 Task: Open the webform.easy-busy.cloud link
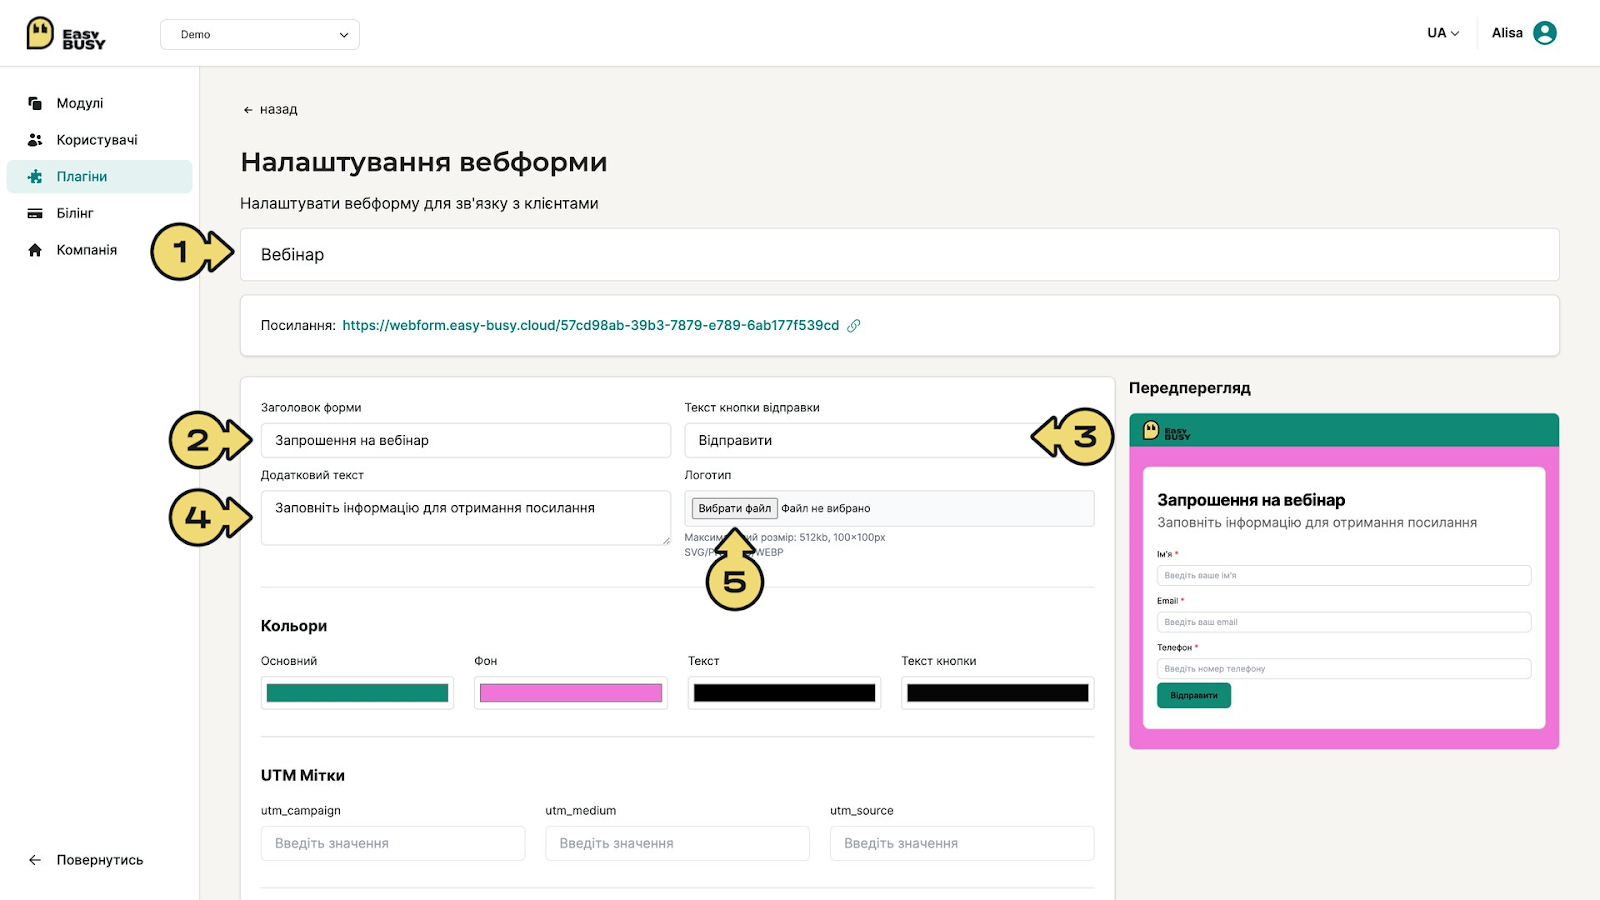click(590, 325)
